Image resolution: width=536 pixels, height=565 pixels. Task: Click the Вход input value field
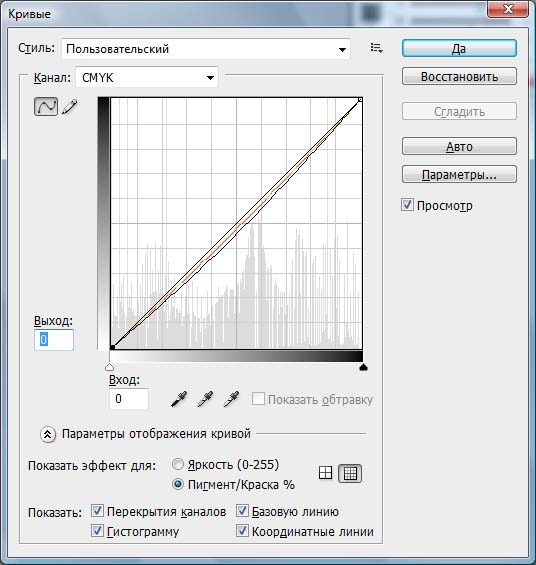[x=129, y=399]
